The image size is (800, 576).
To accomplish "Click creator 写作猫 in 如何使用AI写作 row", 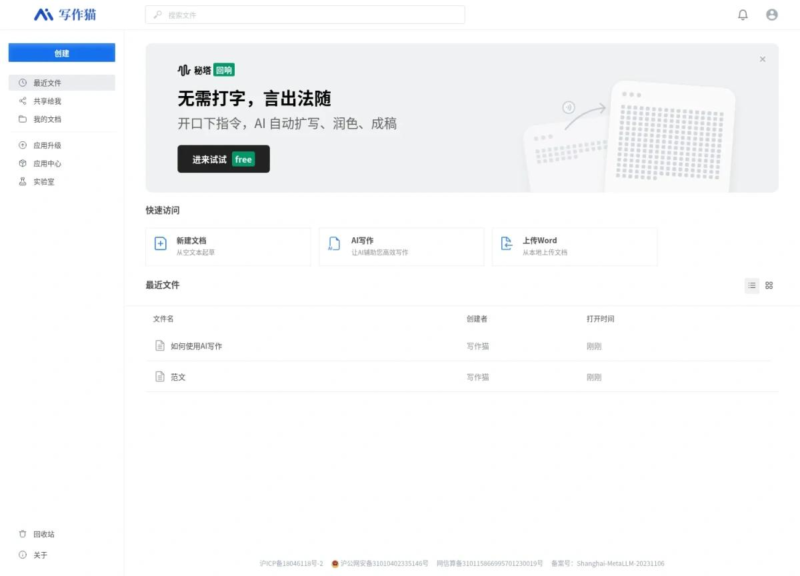I will coord(478,346).
